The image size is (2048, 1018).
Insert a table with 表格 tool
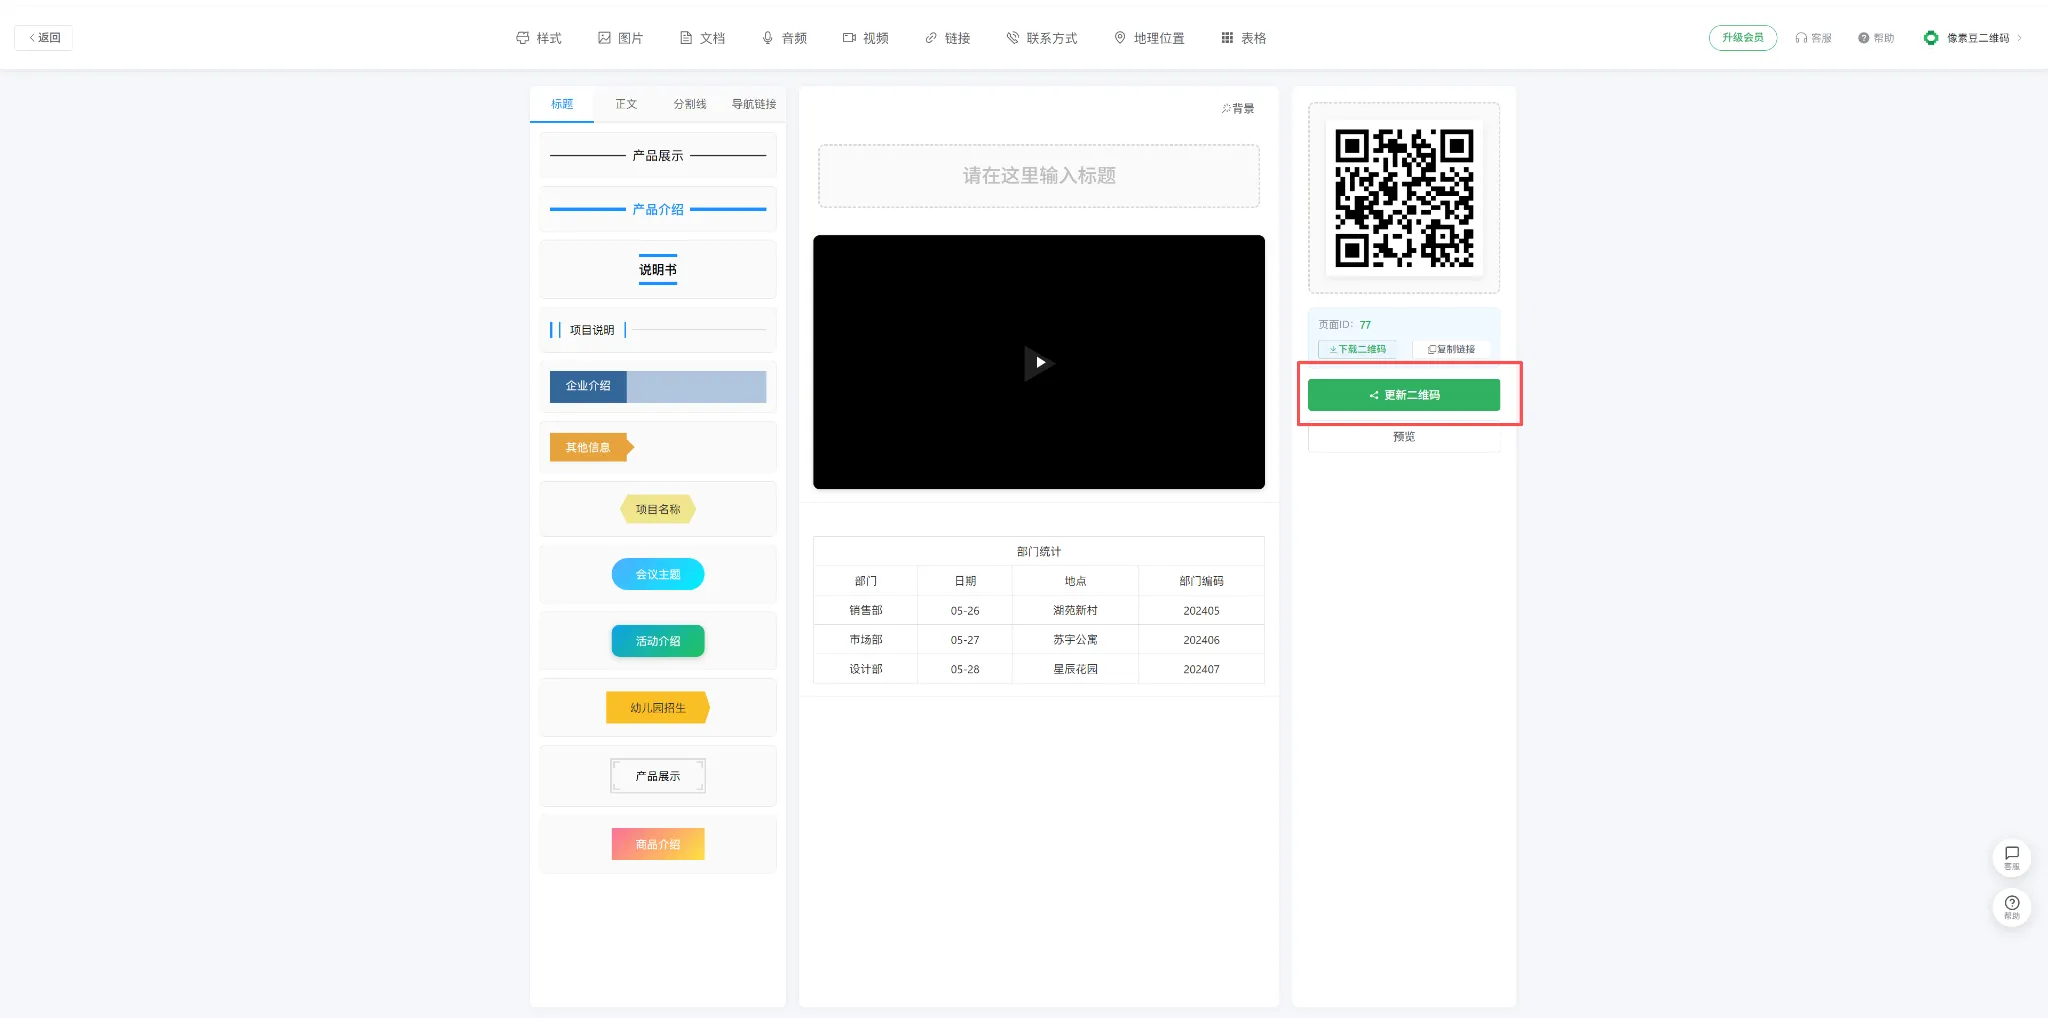[1244, 38]
